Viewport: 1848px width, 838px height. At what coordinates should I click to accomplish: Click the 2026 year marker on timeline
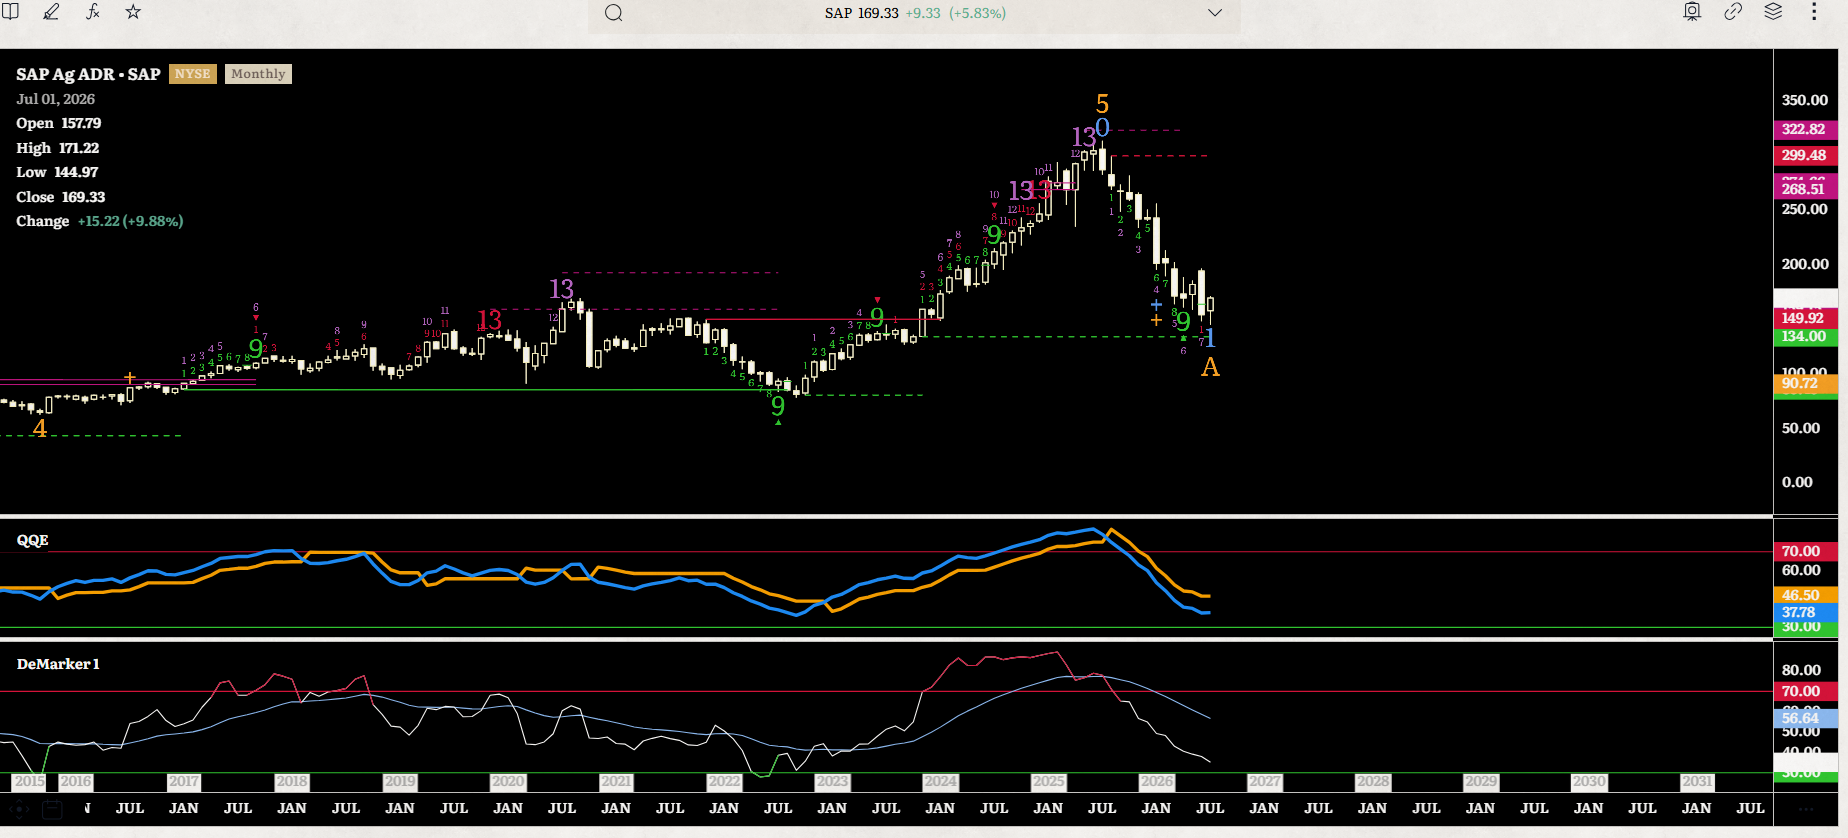pyautogui.click(x=1156, y=782)
